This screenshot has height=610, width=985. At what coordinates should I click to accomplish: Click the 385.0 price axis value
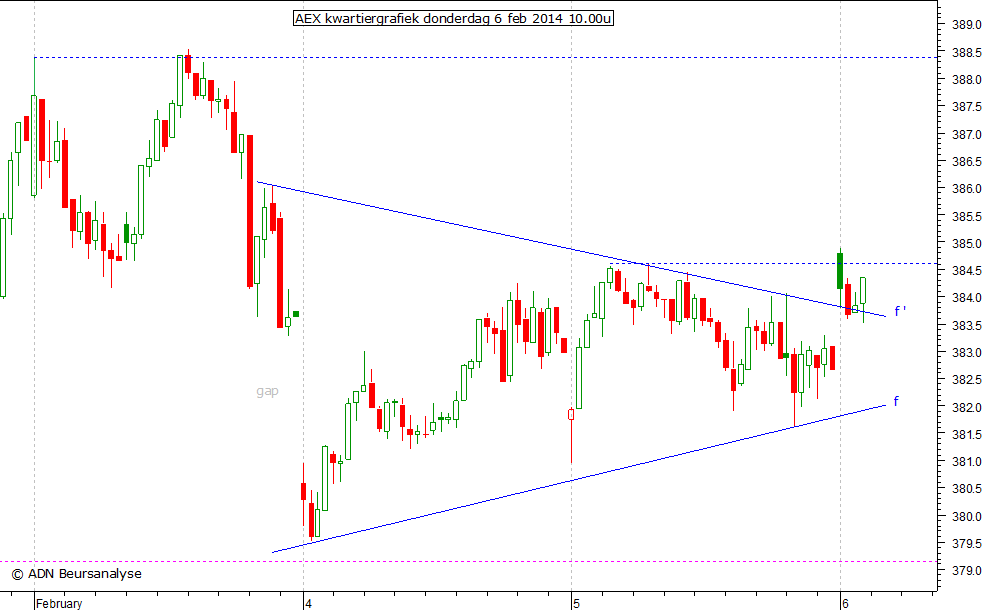click(966, 243)
